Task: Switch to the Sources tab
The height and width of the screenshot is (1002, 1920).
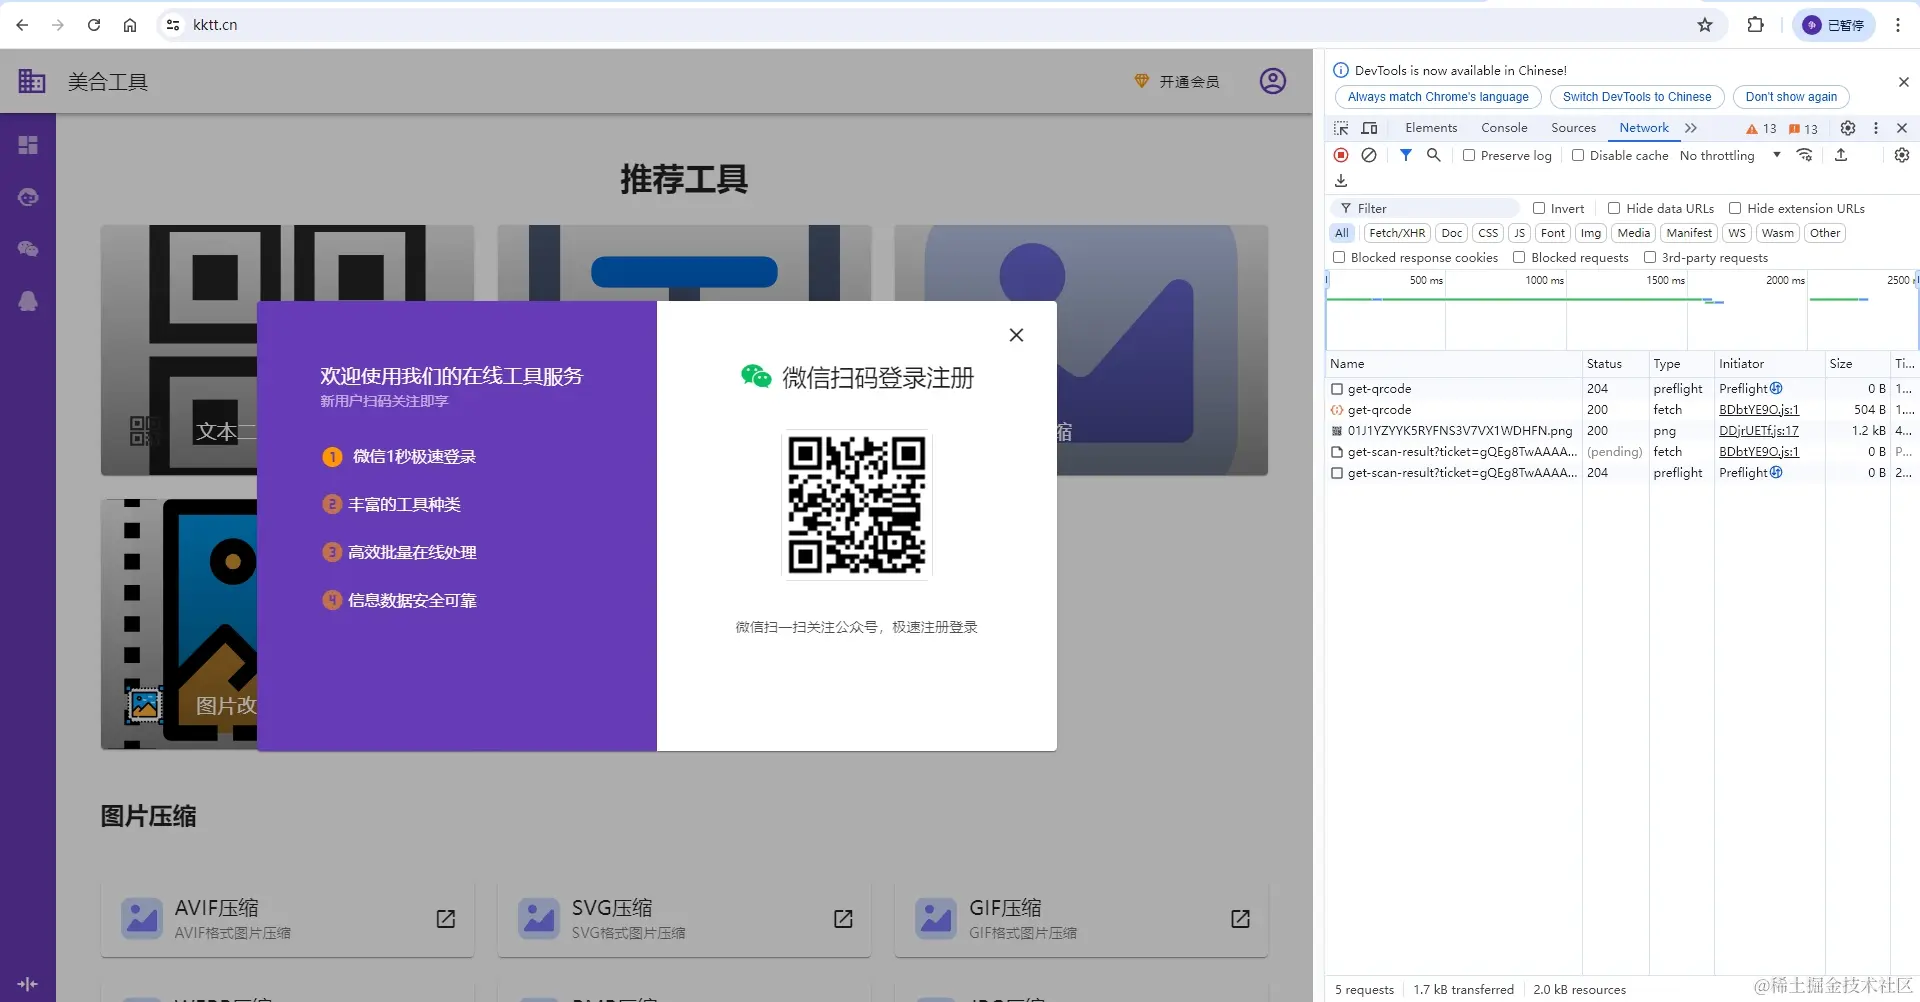Action: coord(1573,128)
